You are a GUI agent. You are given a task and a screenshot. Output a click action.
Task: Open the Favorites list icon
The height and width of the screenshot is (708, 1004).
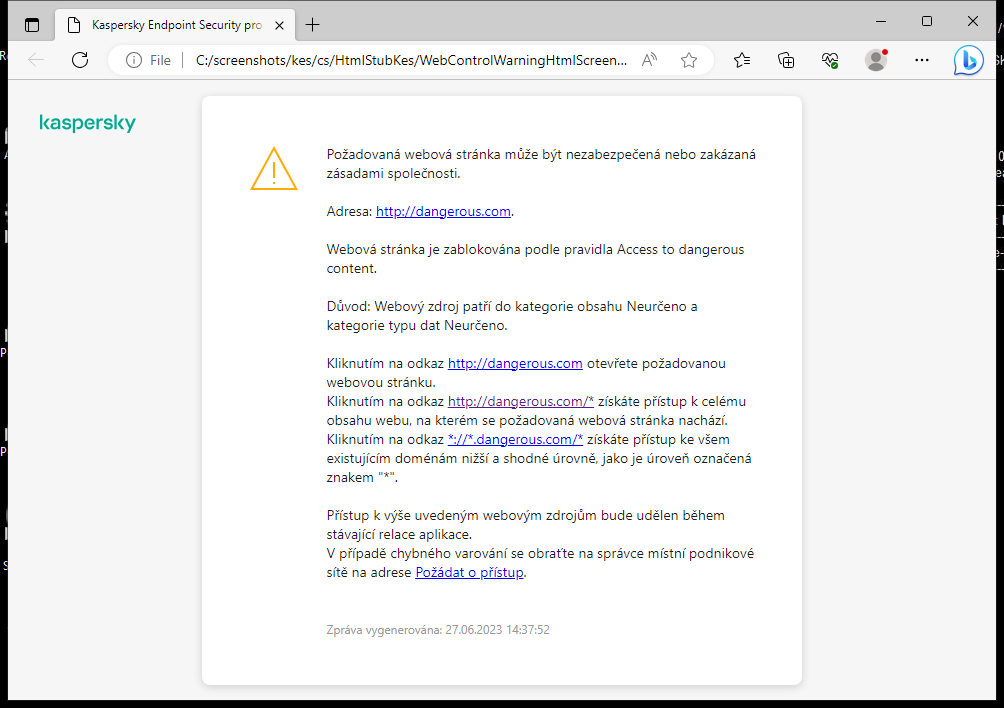click(x=742, y=60)
